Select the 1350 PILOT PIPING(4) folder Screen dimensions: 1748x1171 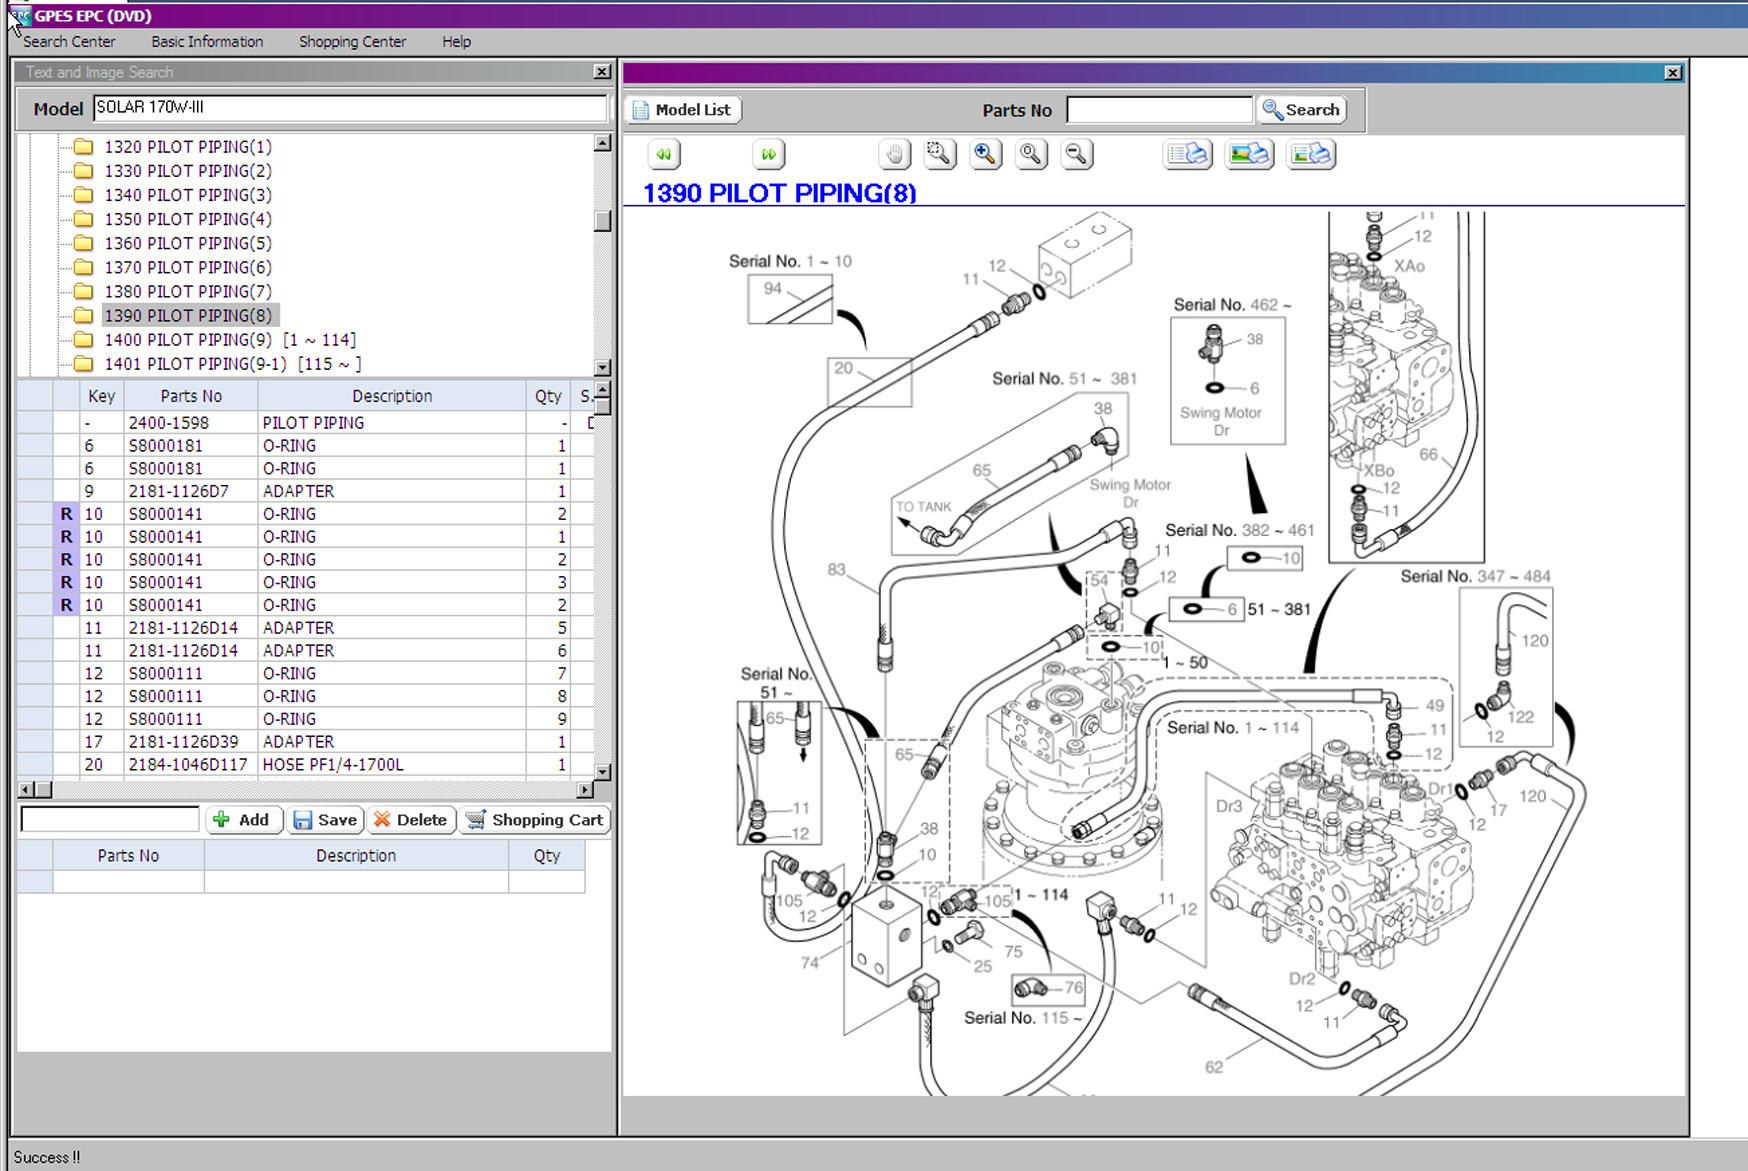tap(188, 219)
